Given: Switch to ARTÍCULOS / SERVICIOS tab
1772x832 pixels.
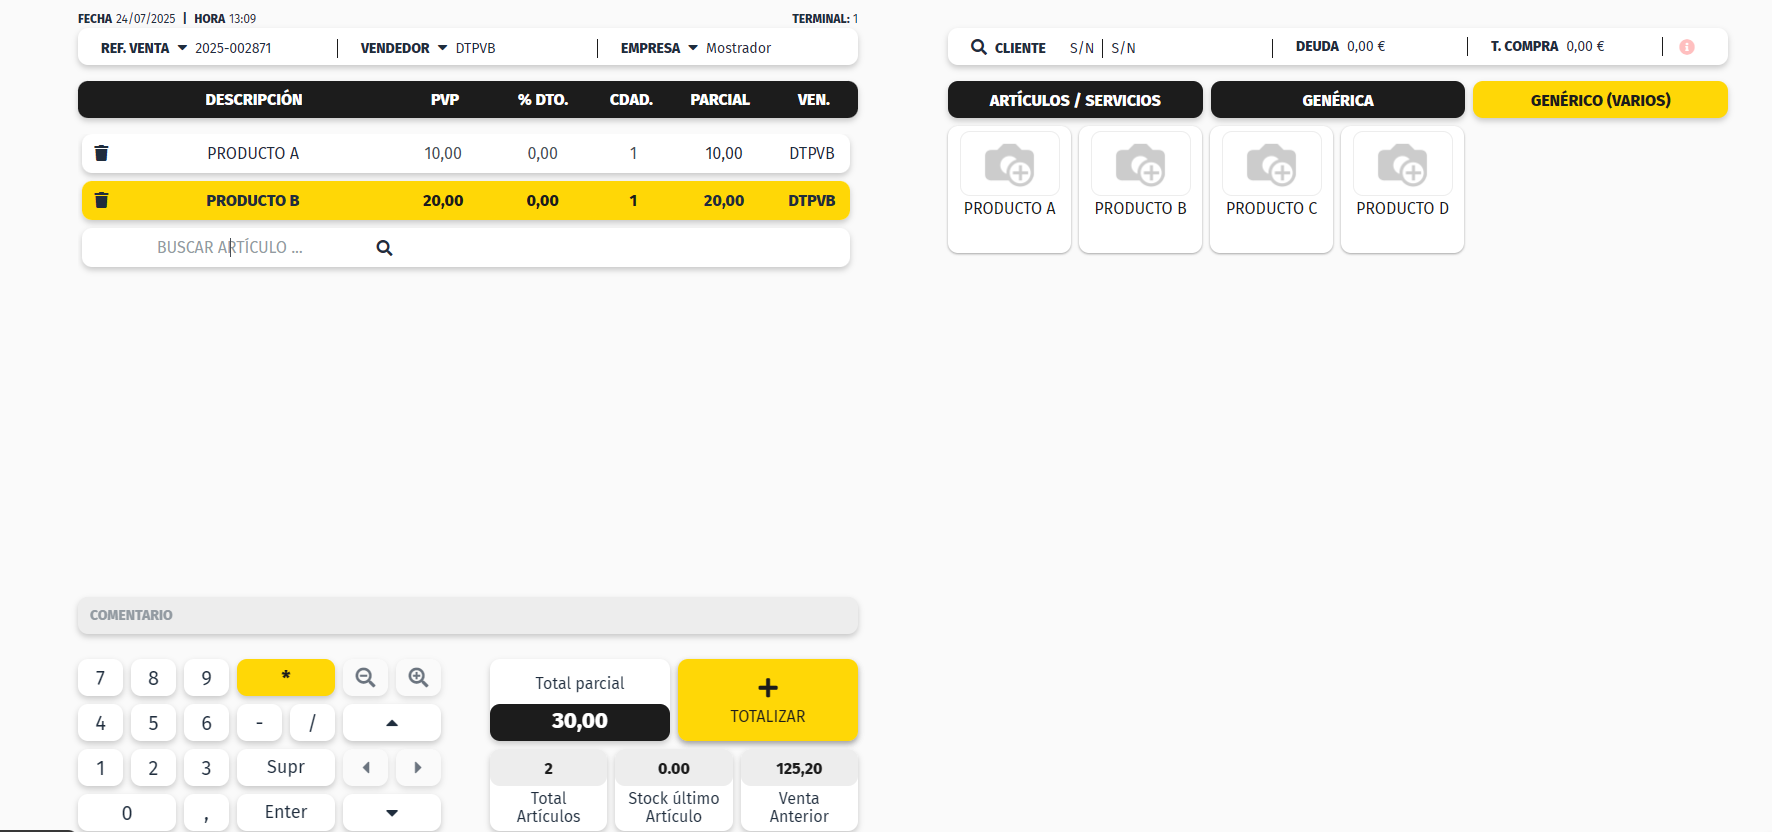Looking at the screenshot, I should tap(1074, 100).
